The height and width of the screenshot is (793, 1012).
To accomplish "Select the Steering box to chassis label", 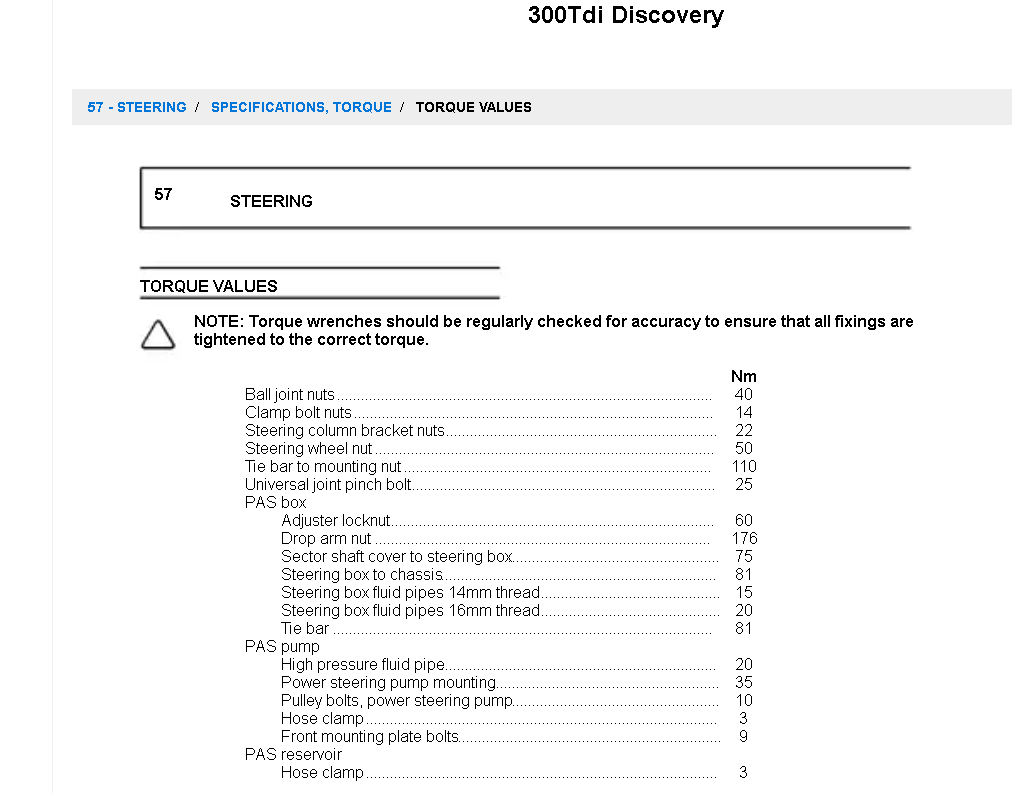I will (x=362, y=575).
